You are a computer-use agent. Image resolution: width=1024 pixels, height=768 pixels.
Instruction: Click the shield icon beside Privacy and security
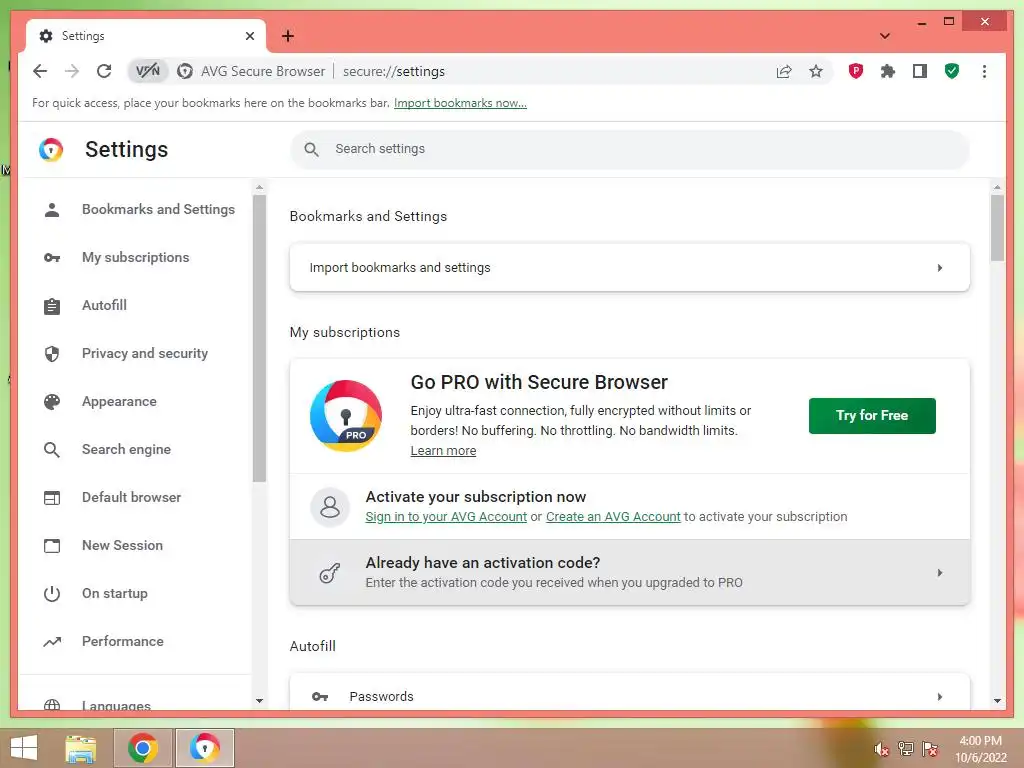[x=52, y=354]
